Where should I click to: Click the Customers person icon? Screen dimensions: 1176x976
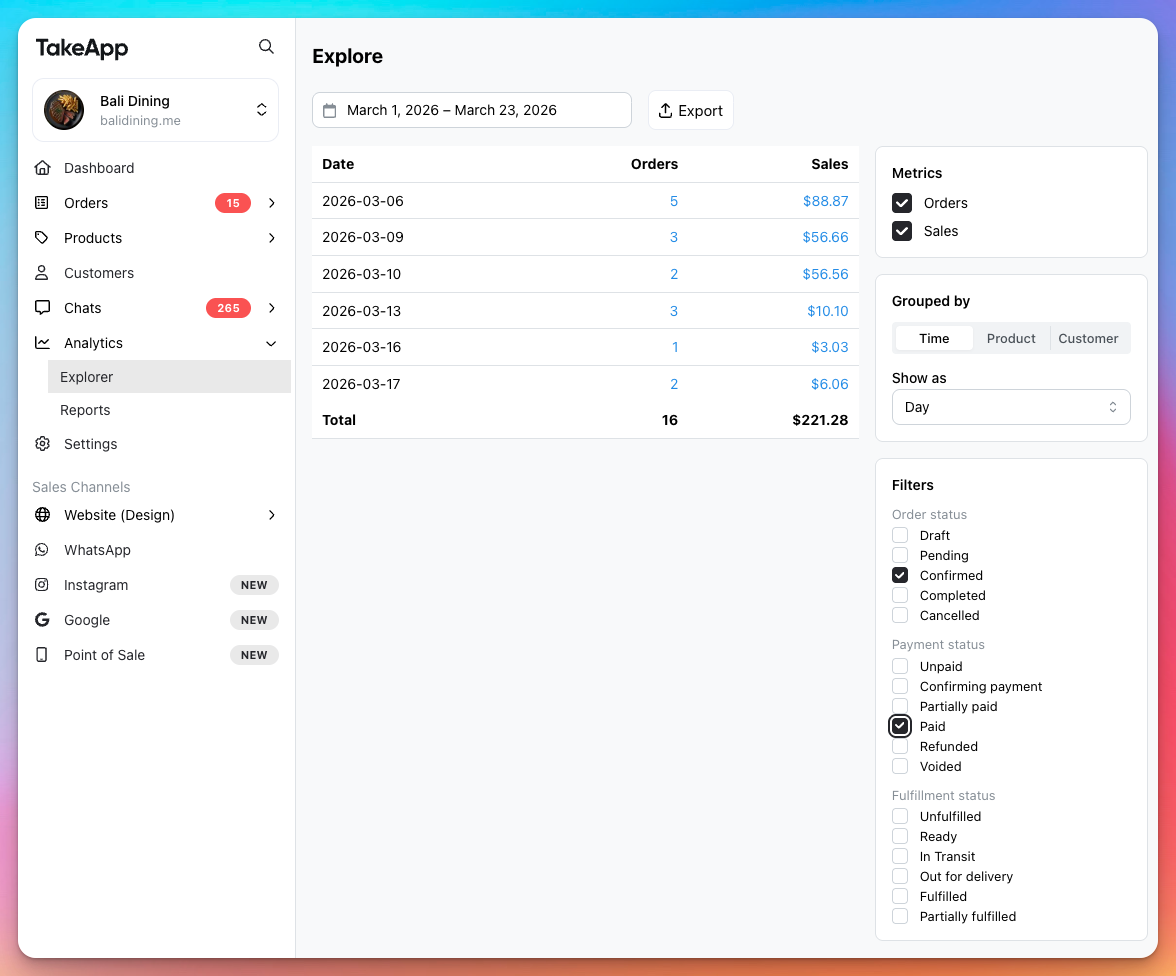(x=42, y=273)
